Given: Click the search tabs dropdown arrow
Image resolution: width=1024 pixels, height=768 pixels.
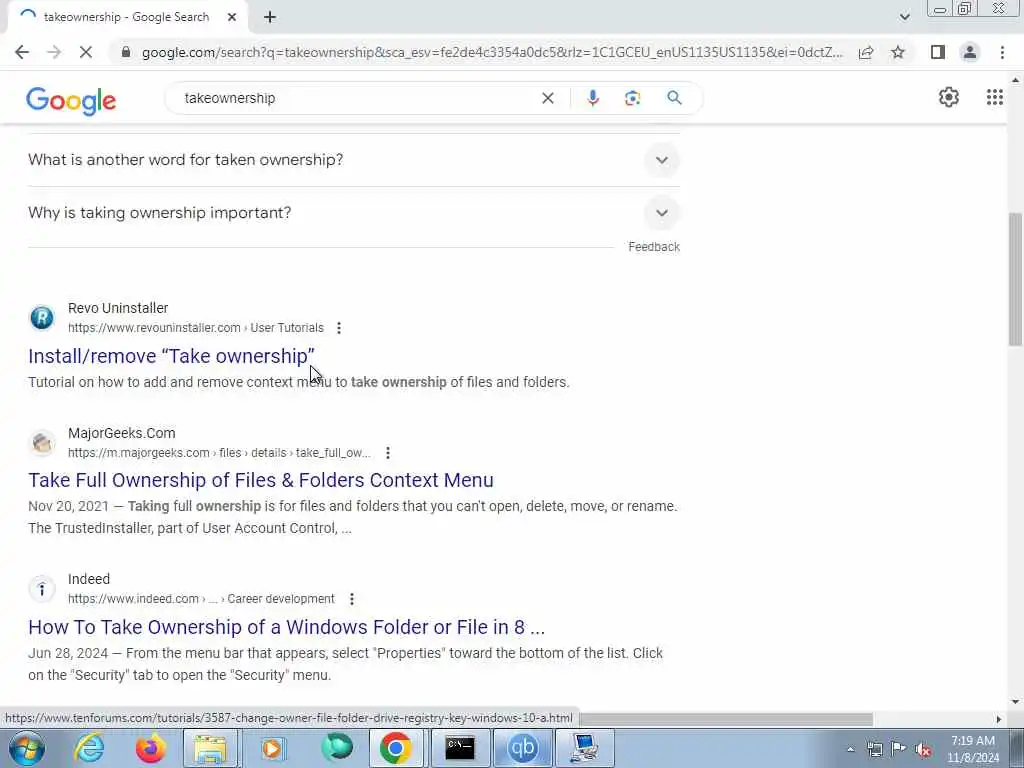Looking at the screenshot, I should click(x=904, y=18).
